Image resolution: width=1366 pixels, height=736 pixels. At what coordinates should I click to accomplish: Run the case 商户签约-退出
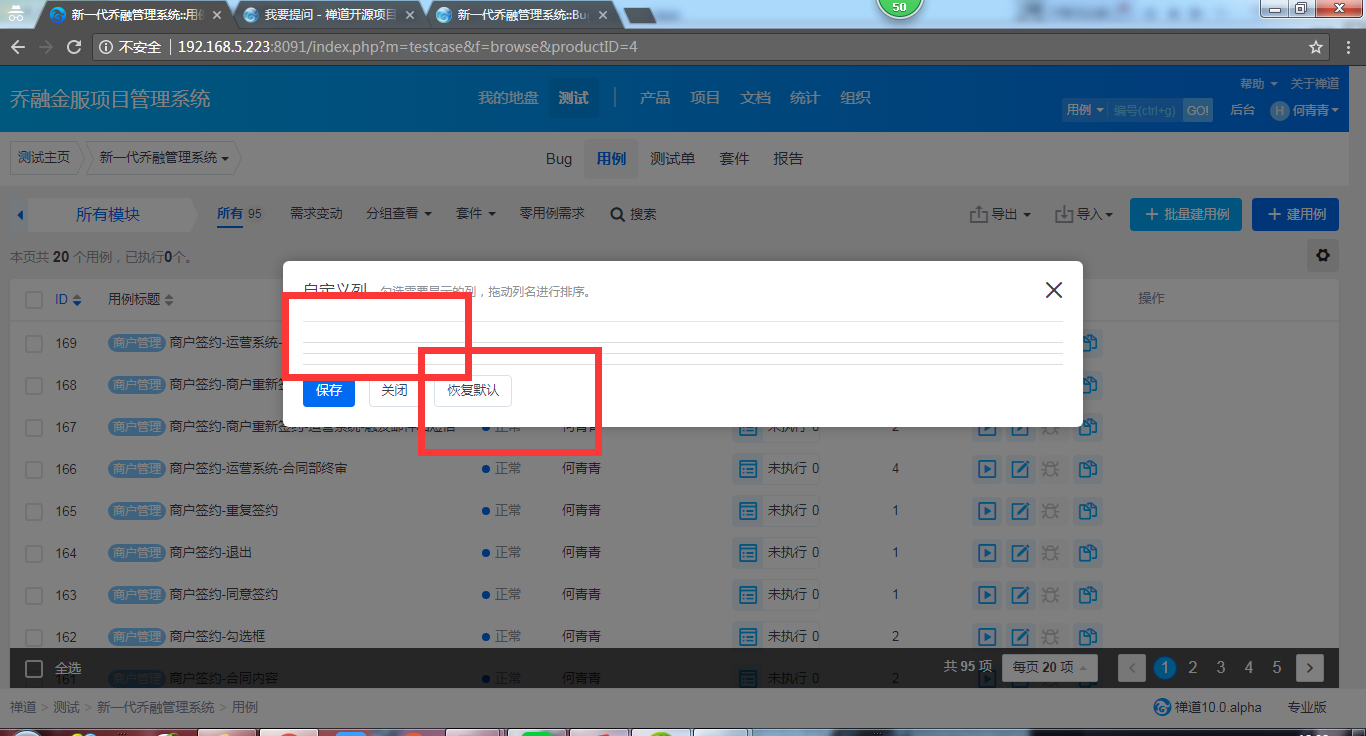click(x=987, y=553)
